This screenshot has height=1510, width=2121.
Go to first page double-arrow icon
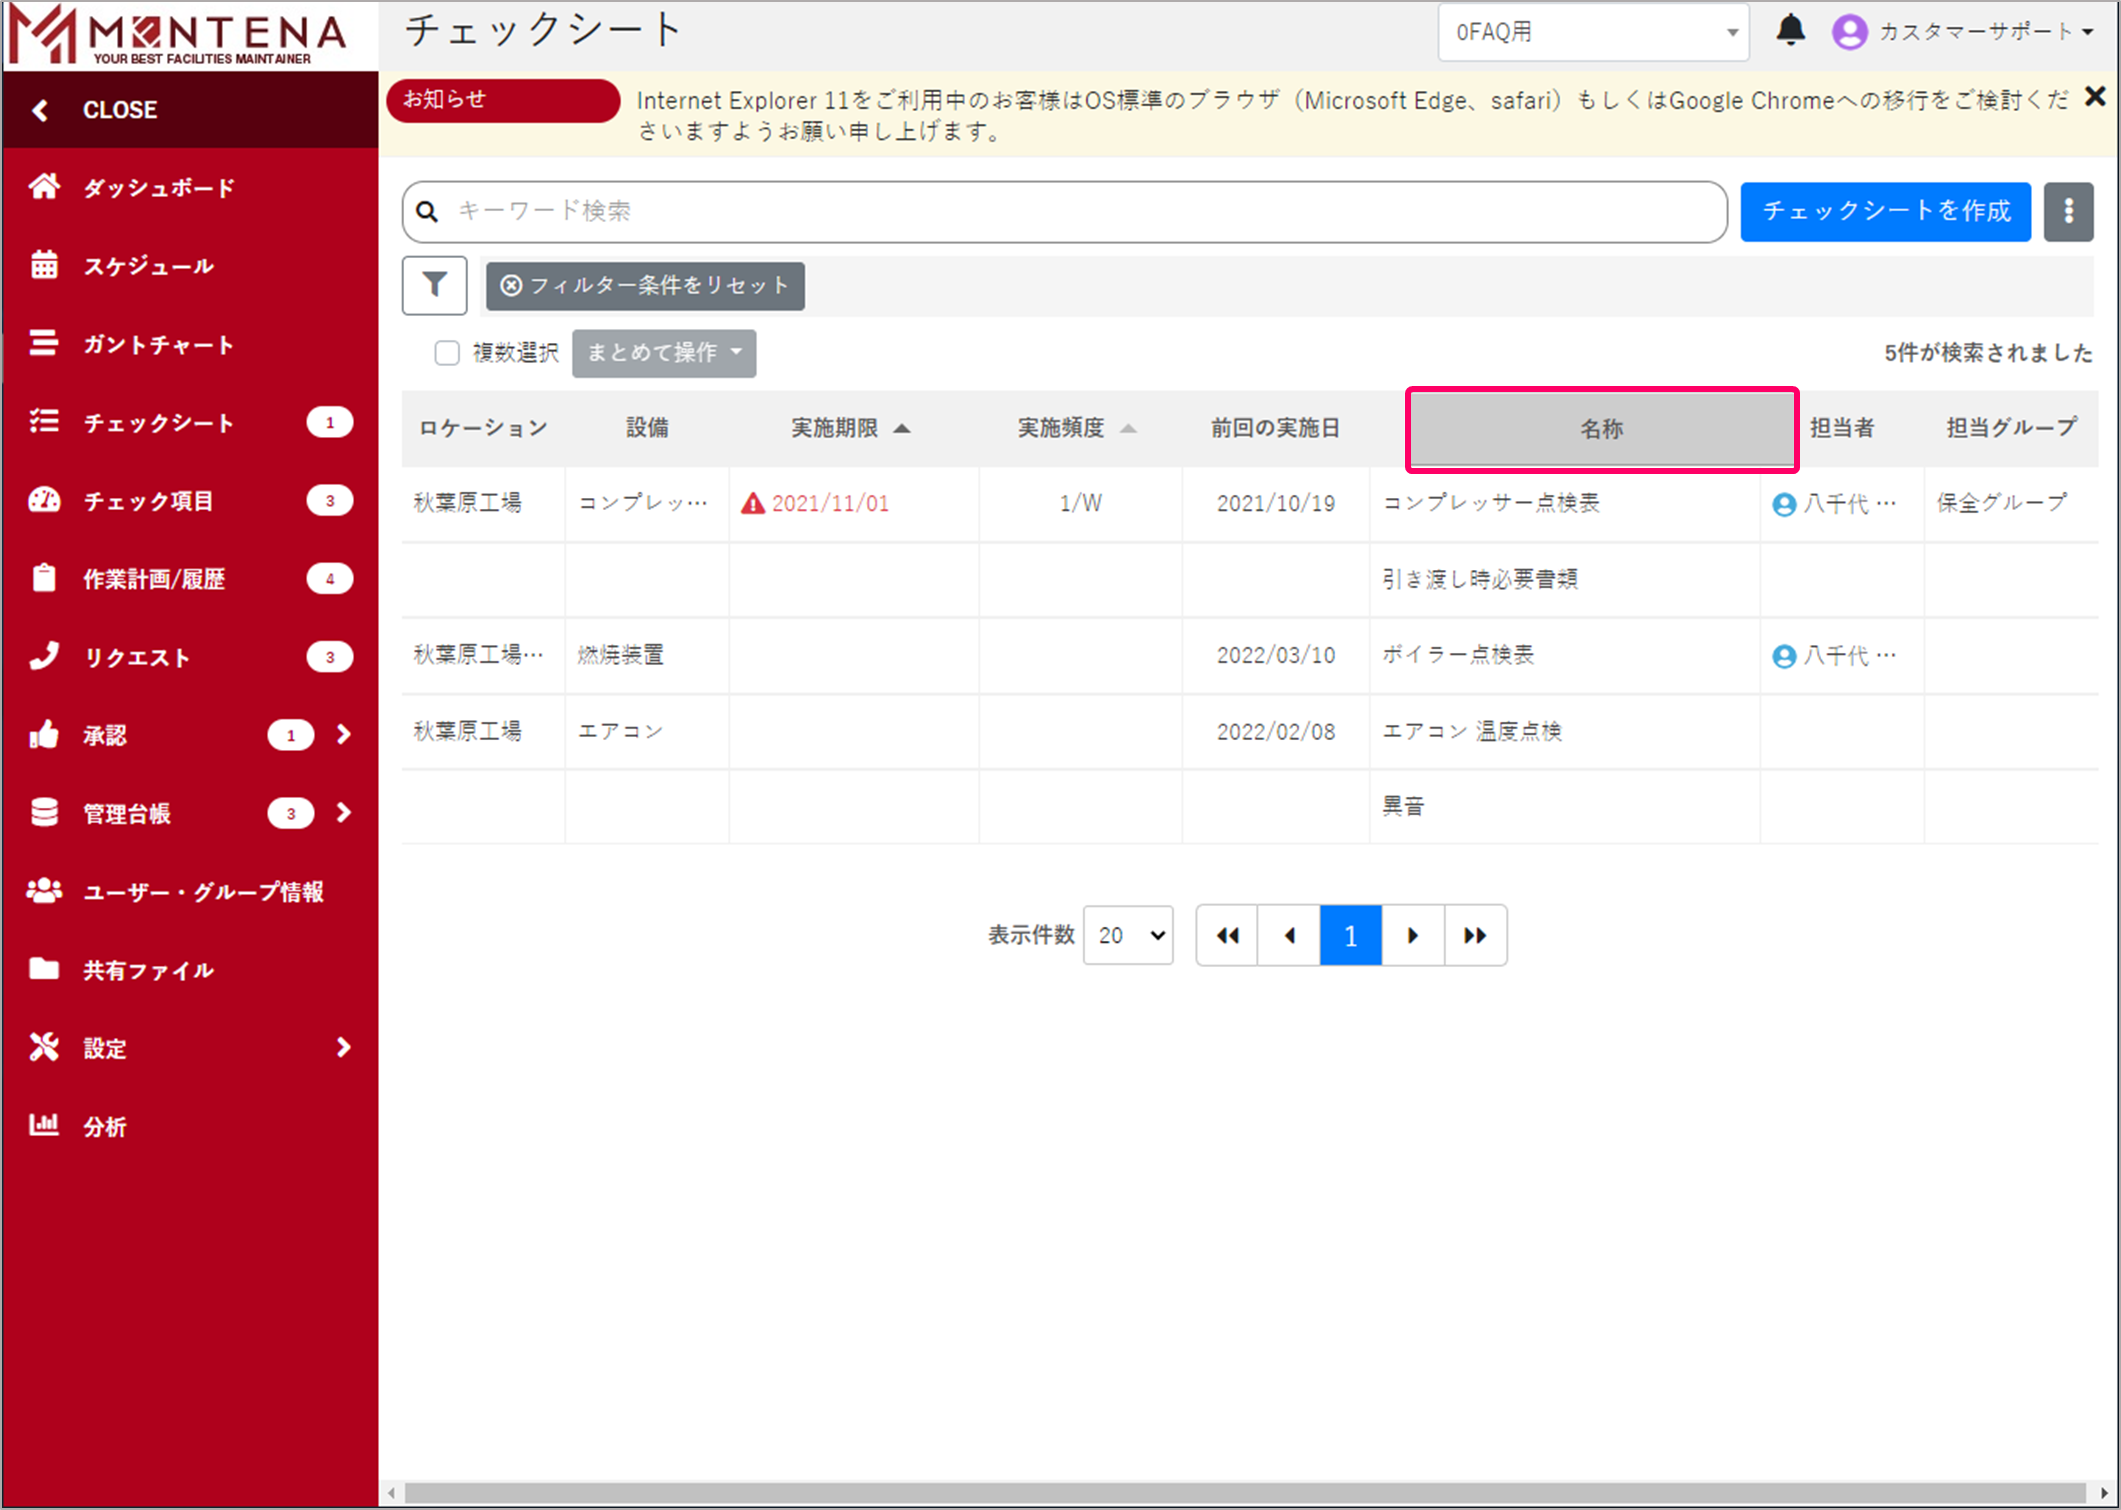(x=1227, y=935)
